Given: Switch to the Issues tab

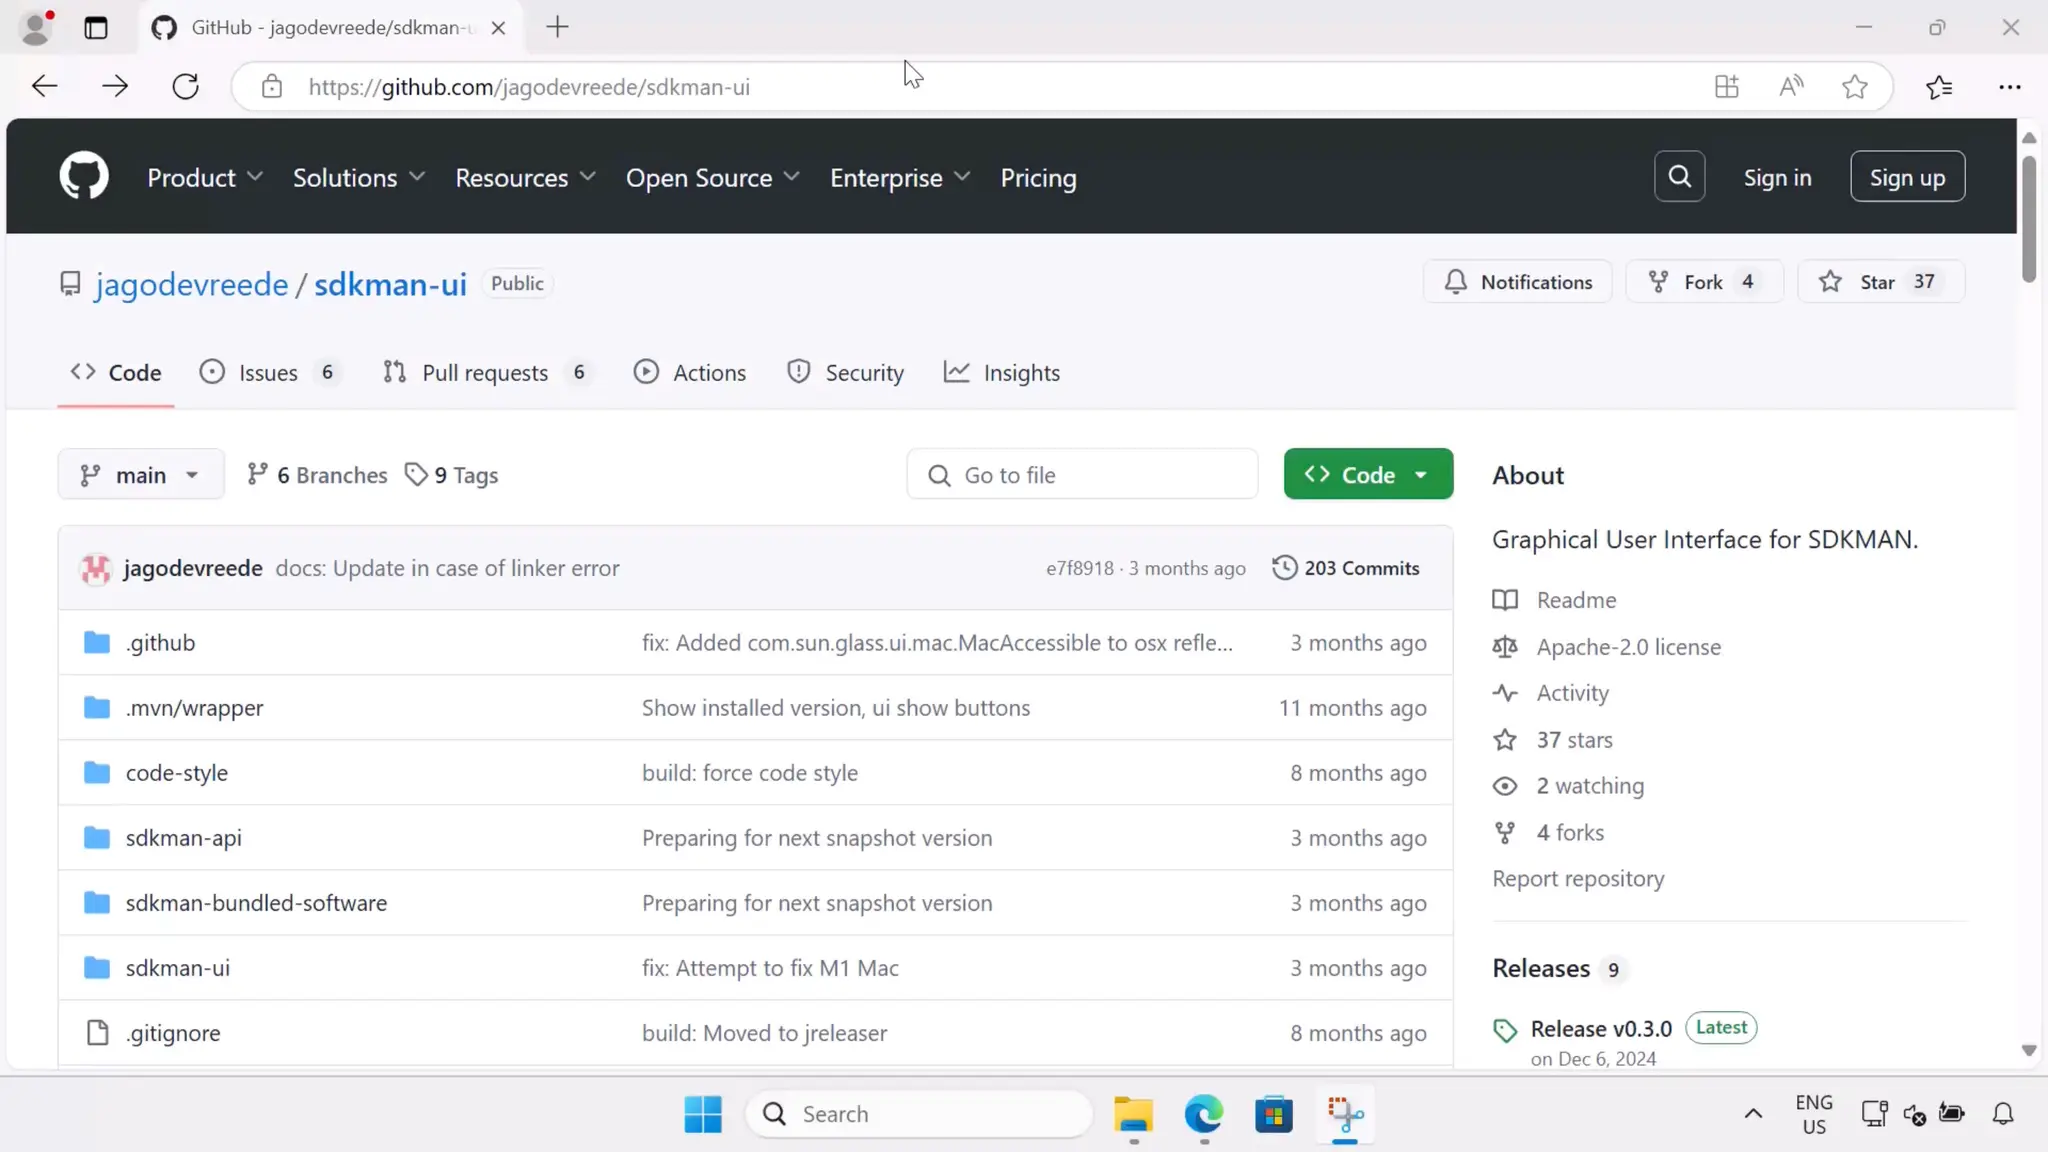Looking at the screenshot, I should [x=269, y=373].
